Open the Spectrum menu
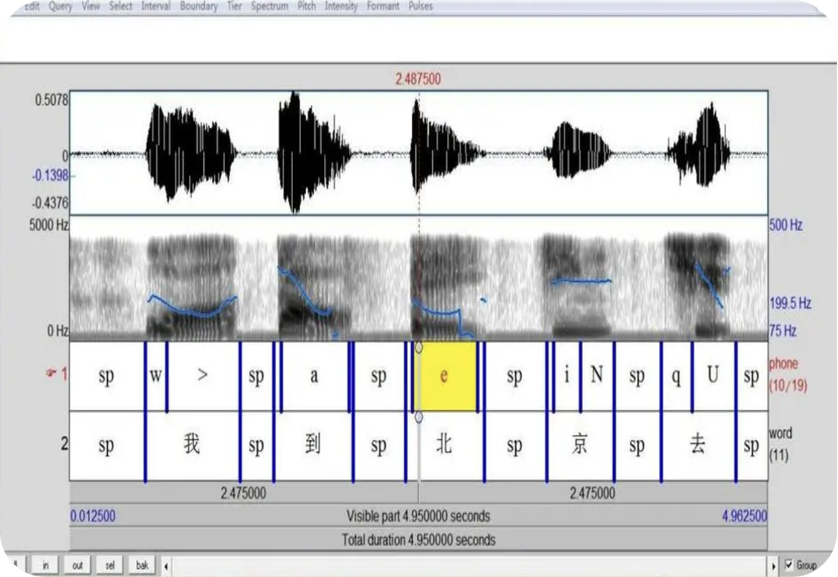The height and width of the screenshot is (577, 838). click(x=269, y=6)
